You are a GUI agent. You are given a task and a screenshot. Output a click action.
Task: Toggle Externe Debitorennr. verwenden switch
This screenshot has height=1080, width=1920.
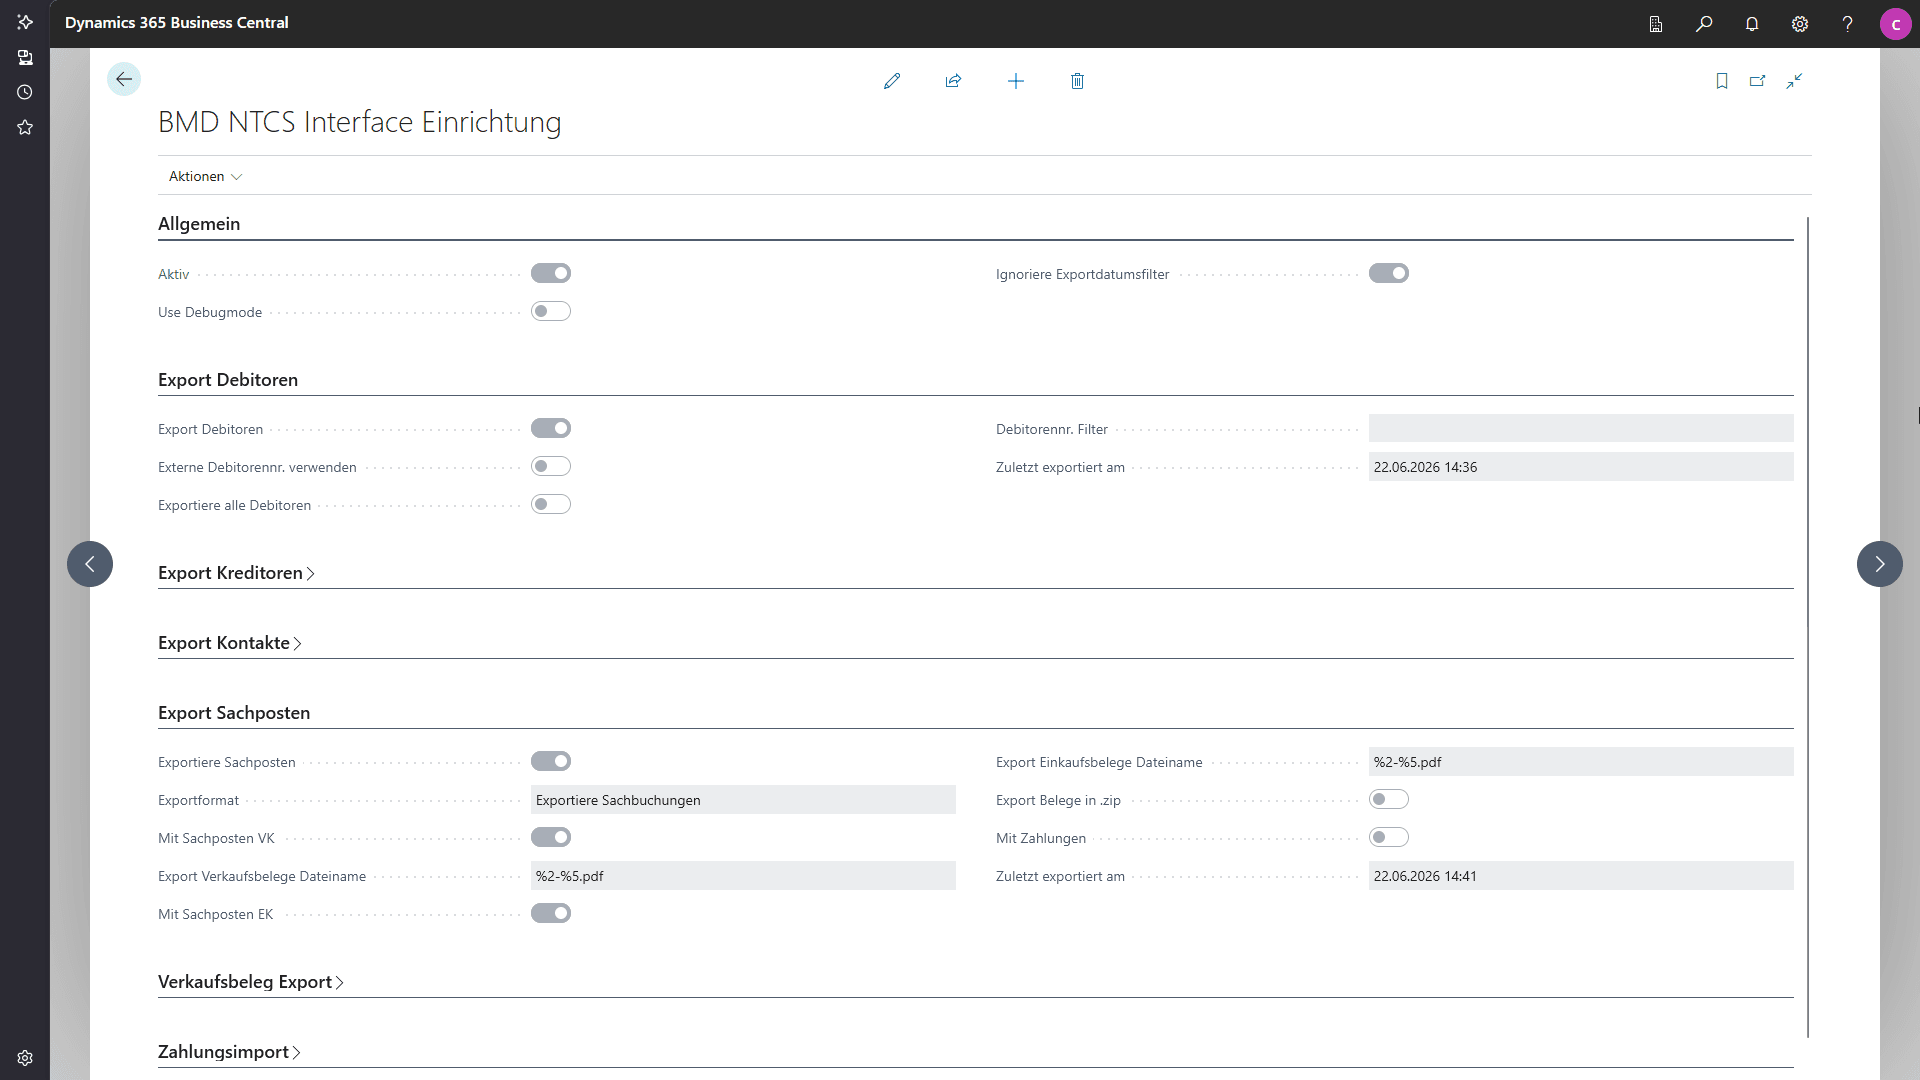[551, 466]
